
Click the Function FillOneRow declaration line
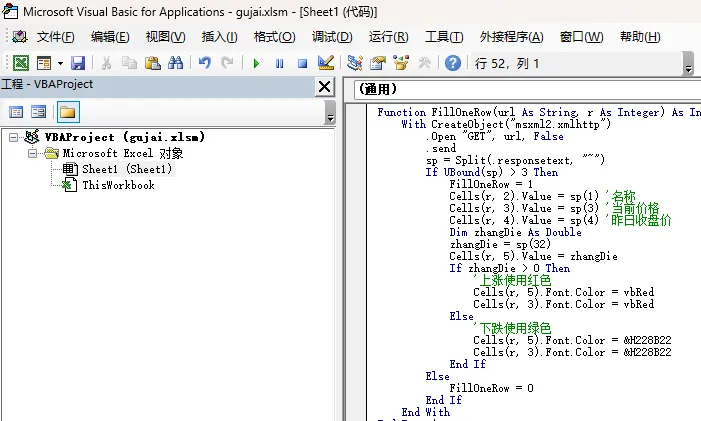539,112
